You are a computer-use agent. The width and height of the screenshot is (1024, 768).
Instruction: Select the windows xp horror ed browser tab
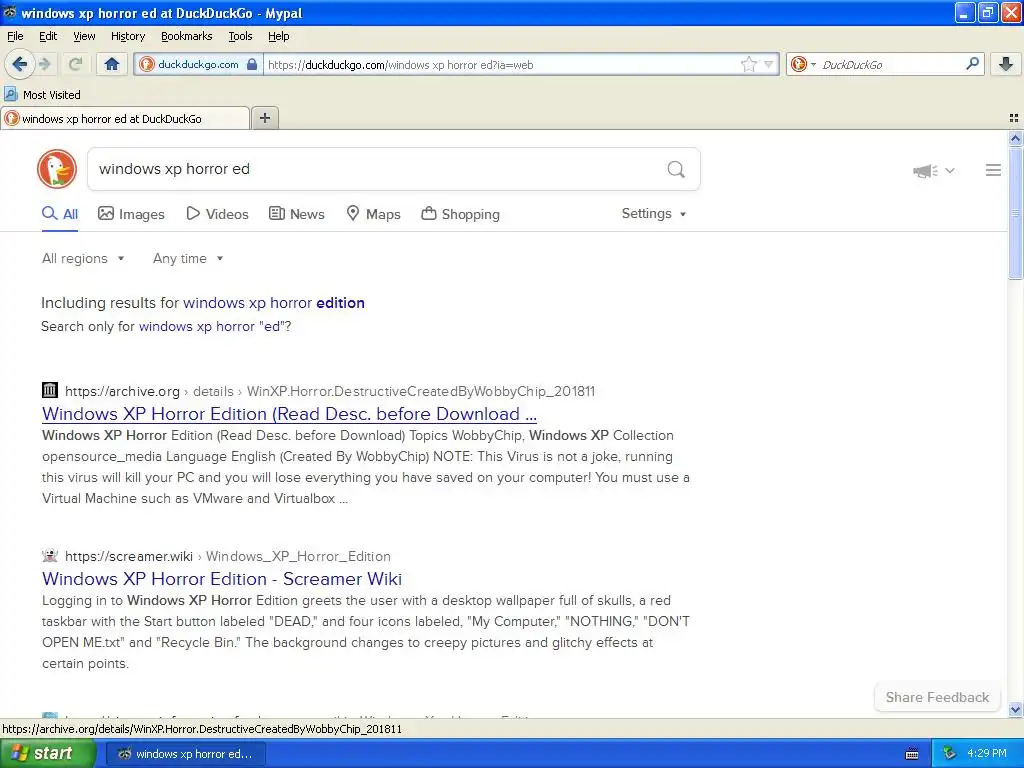[125, 118]
